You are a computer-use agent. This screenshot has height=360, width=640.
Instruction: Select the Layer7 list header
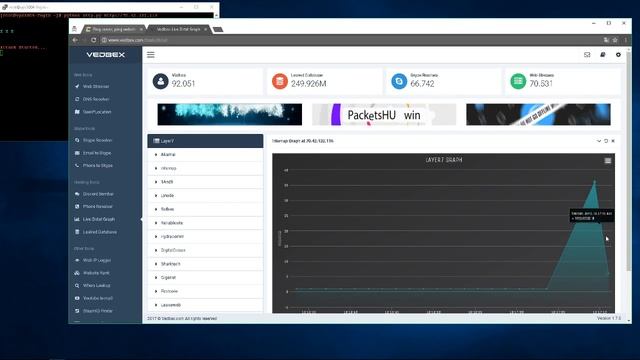[205, 141]
